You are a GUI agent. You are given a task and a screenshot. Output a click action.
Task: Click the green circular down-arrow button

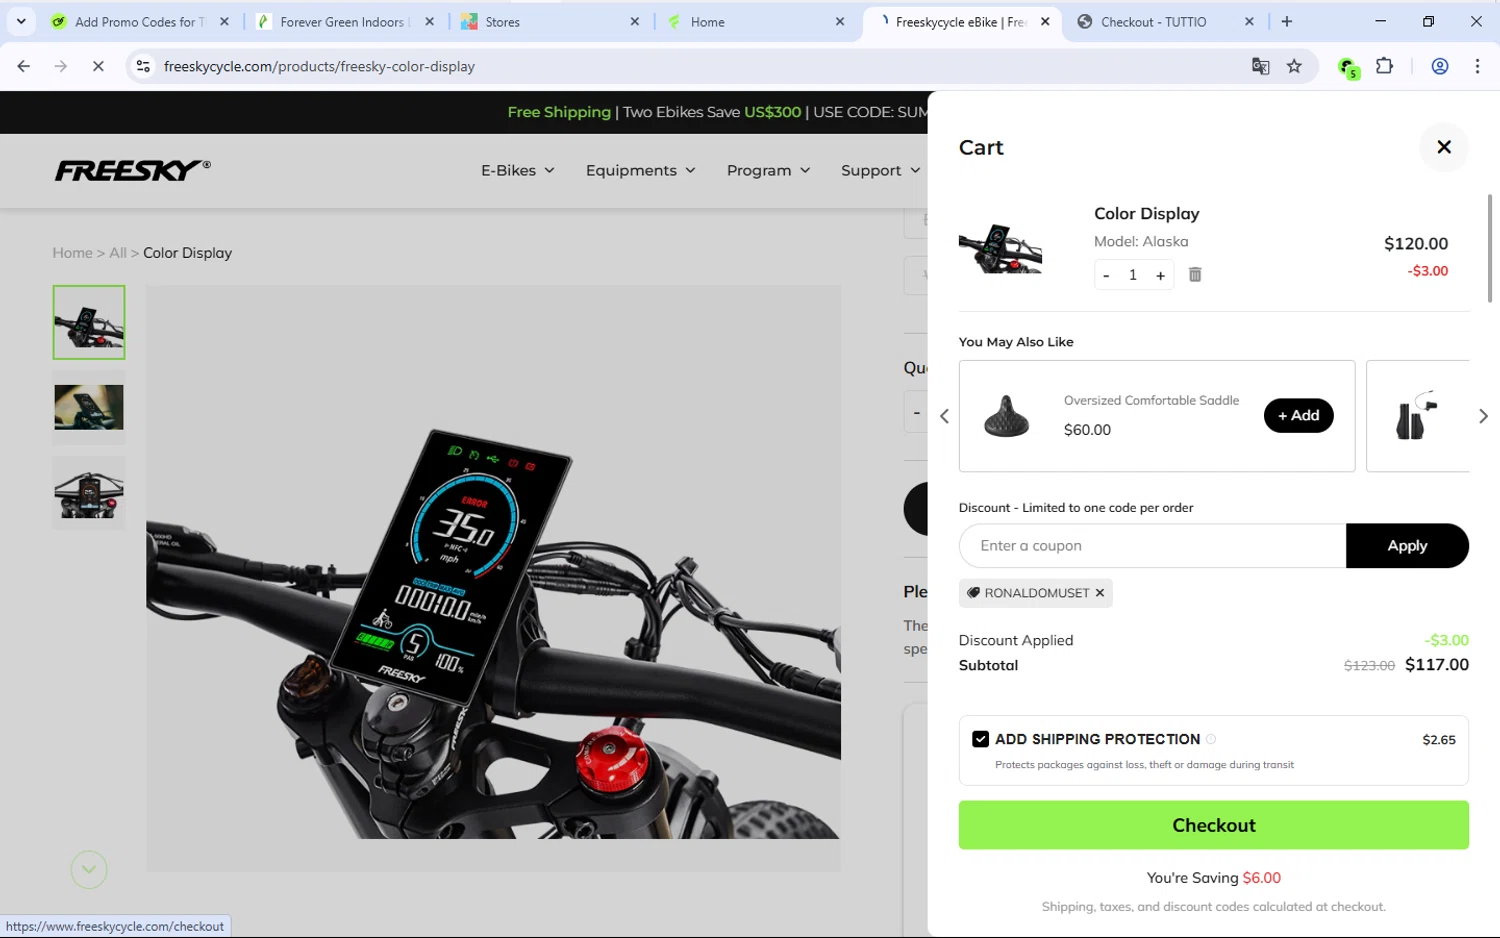(89, 870)
